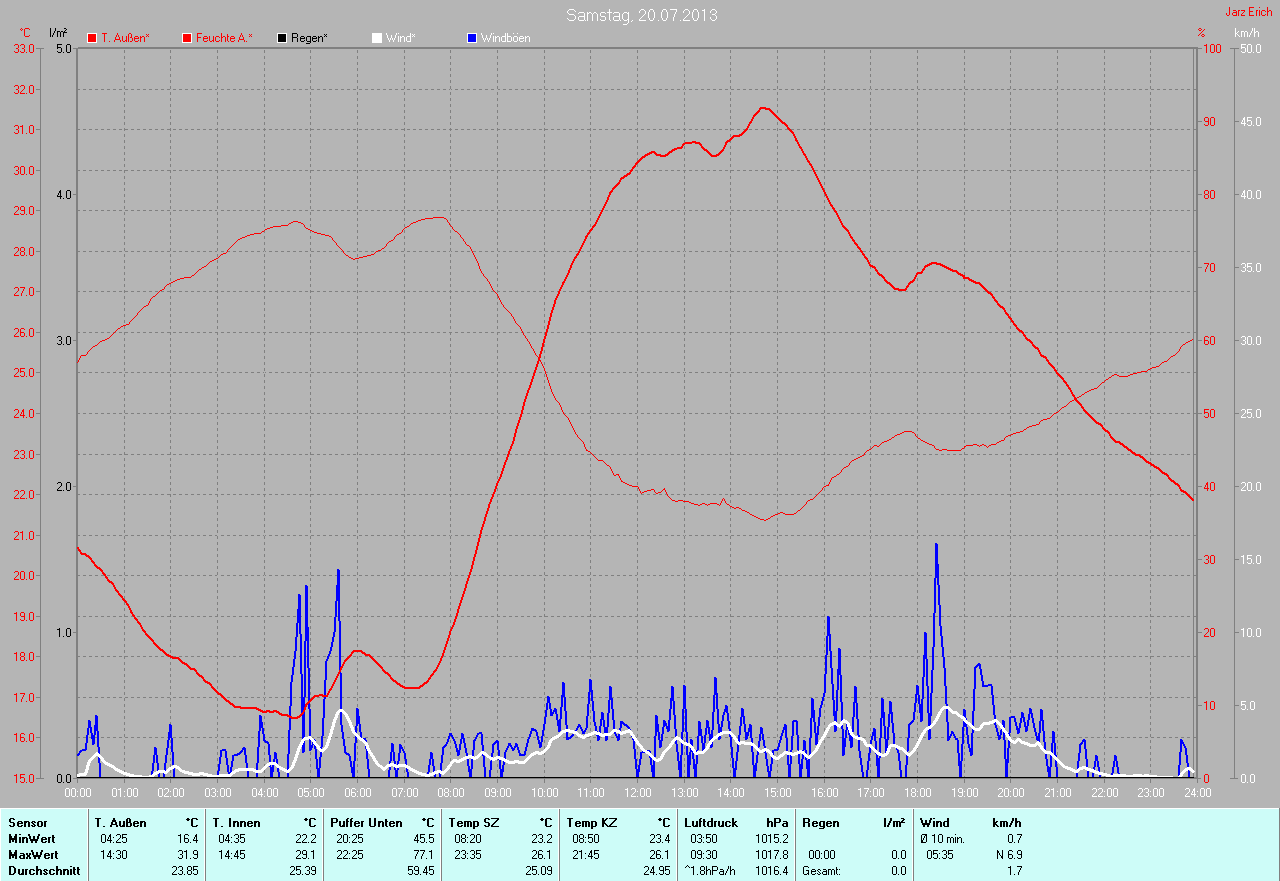This screenshot has height=881, width=1280.
Task: Click the red Feuchte A. legend color square
Action: click(187, 38)
